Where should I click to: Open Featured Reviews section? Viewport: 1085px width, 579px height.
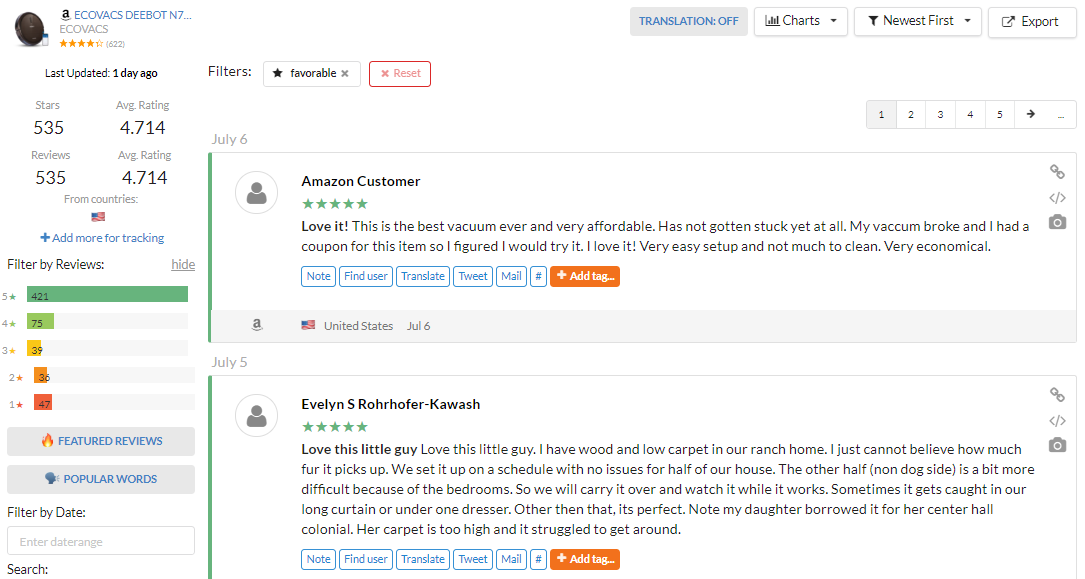tap(101, 441)
